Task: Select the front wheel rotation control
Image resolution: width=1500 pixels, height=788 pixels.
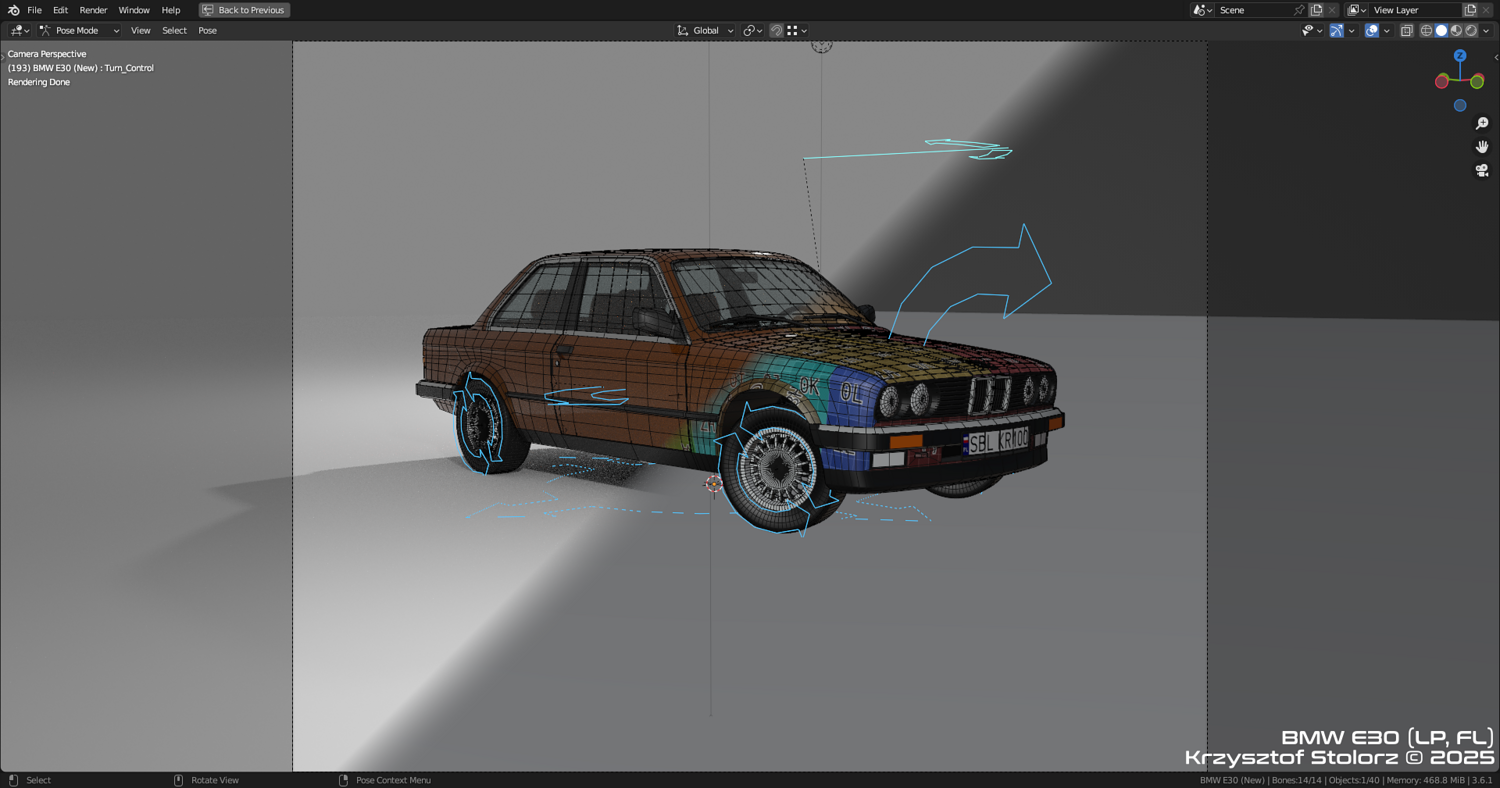Action: click(775, 468)
